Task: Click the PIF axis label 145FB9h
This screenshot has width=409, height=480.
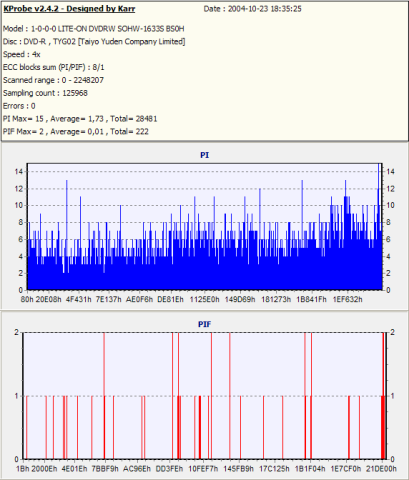Action: click(238, 469)
